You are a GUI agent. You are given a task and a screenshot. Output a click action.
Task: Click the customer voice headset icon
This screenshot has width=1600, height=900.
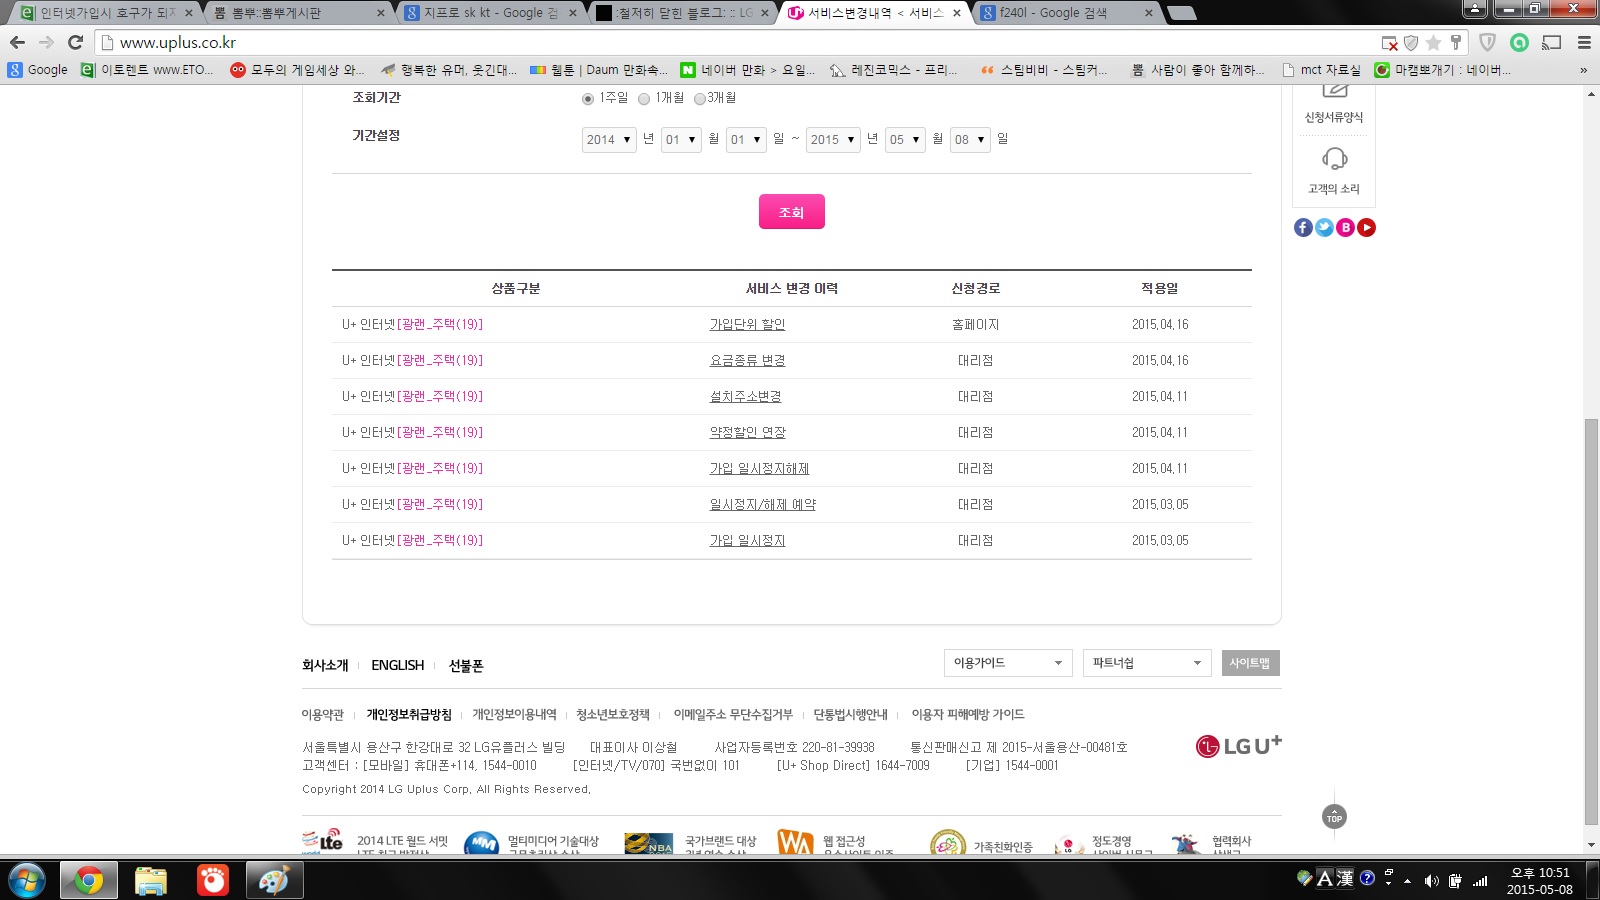pos(1334,160)
